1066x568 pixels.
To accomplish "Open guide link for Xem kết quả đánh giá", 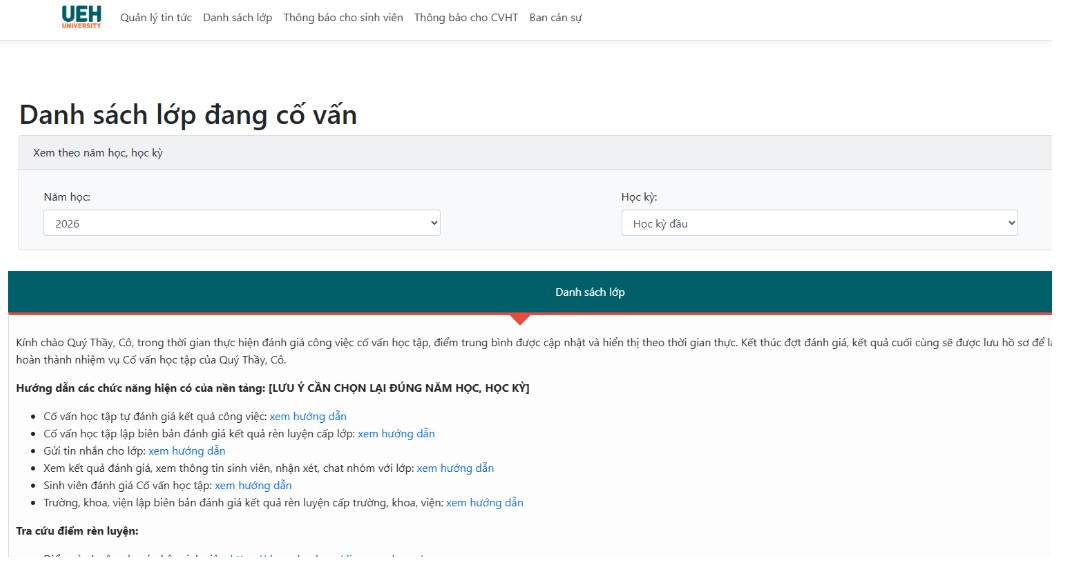I will pyautogui.click(x=455, y=469).
